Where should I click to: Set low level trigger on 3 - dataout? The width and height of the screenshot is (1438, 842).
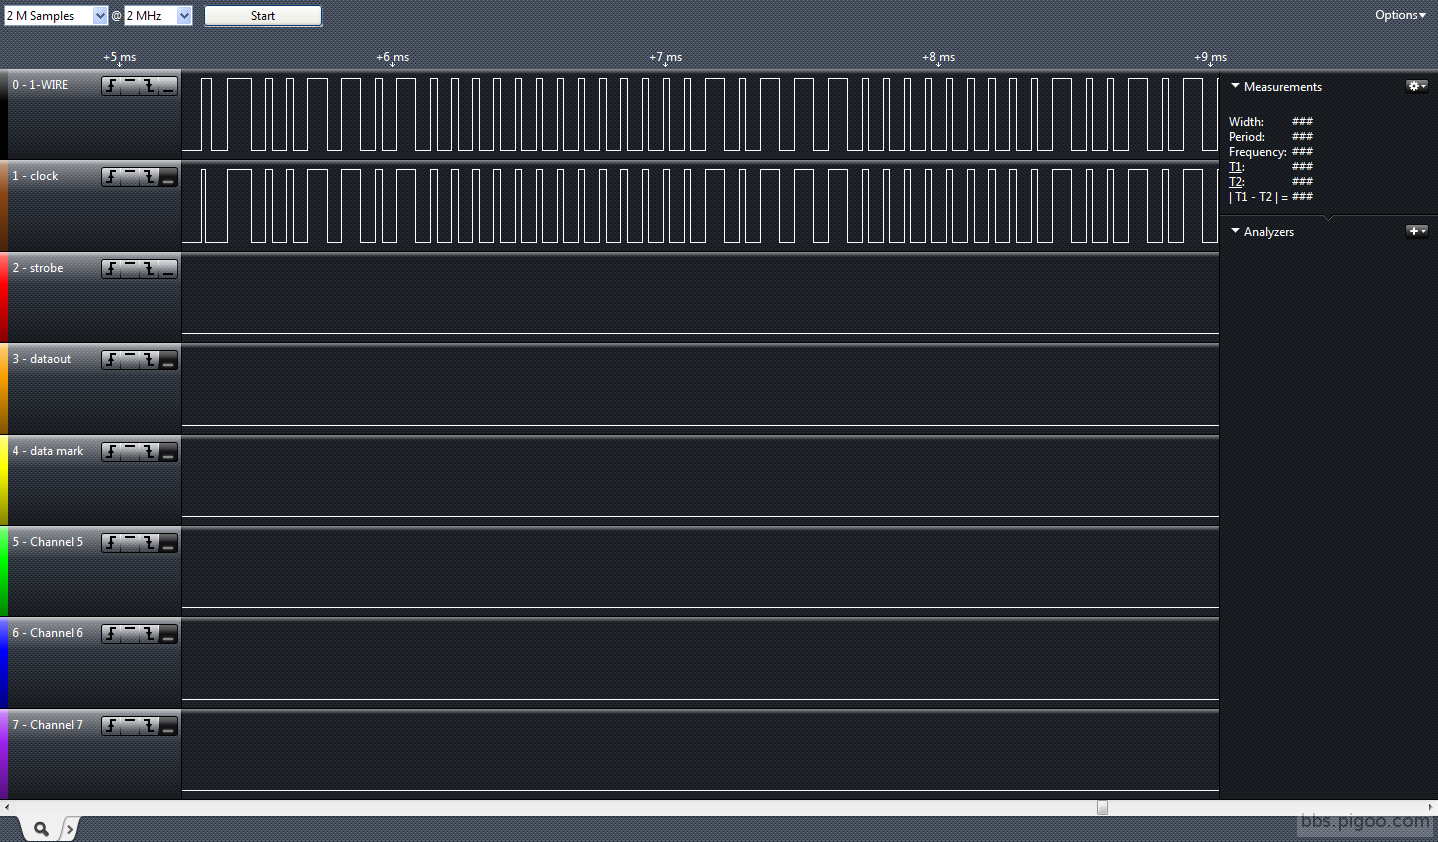click(168, 360)
